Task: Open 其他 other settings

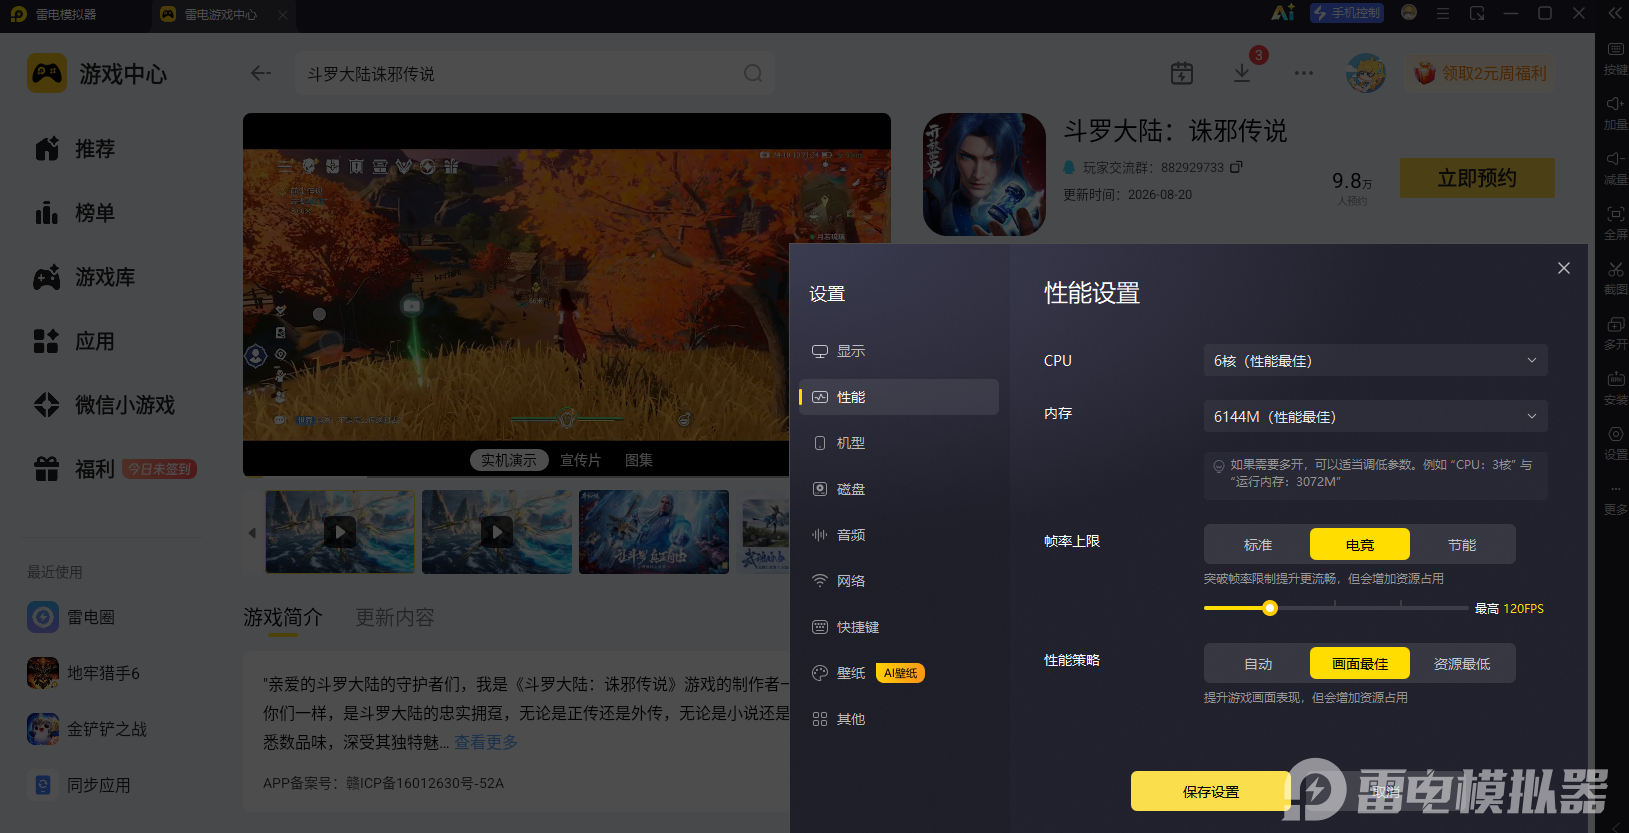Action: [899, 719]
